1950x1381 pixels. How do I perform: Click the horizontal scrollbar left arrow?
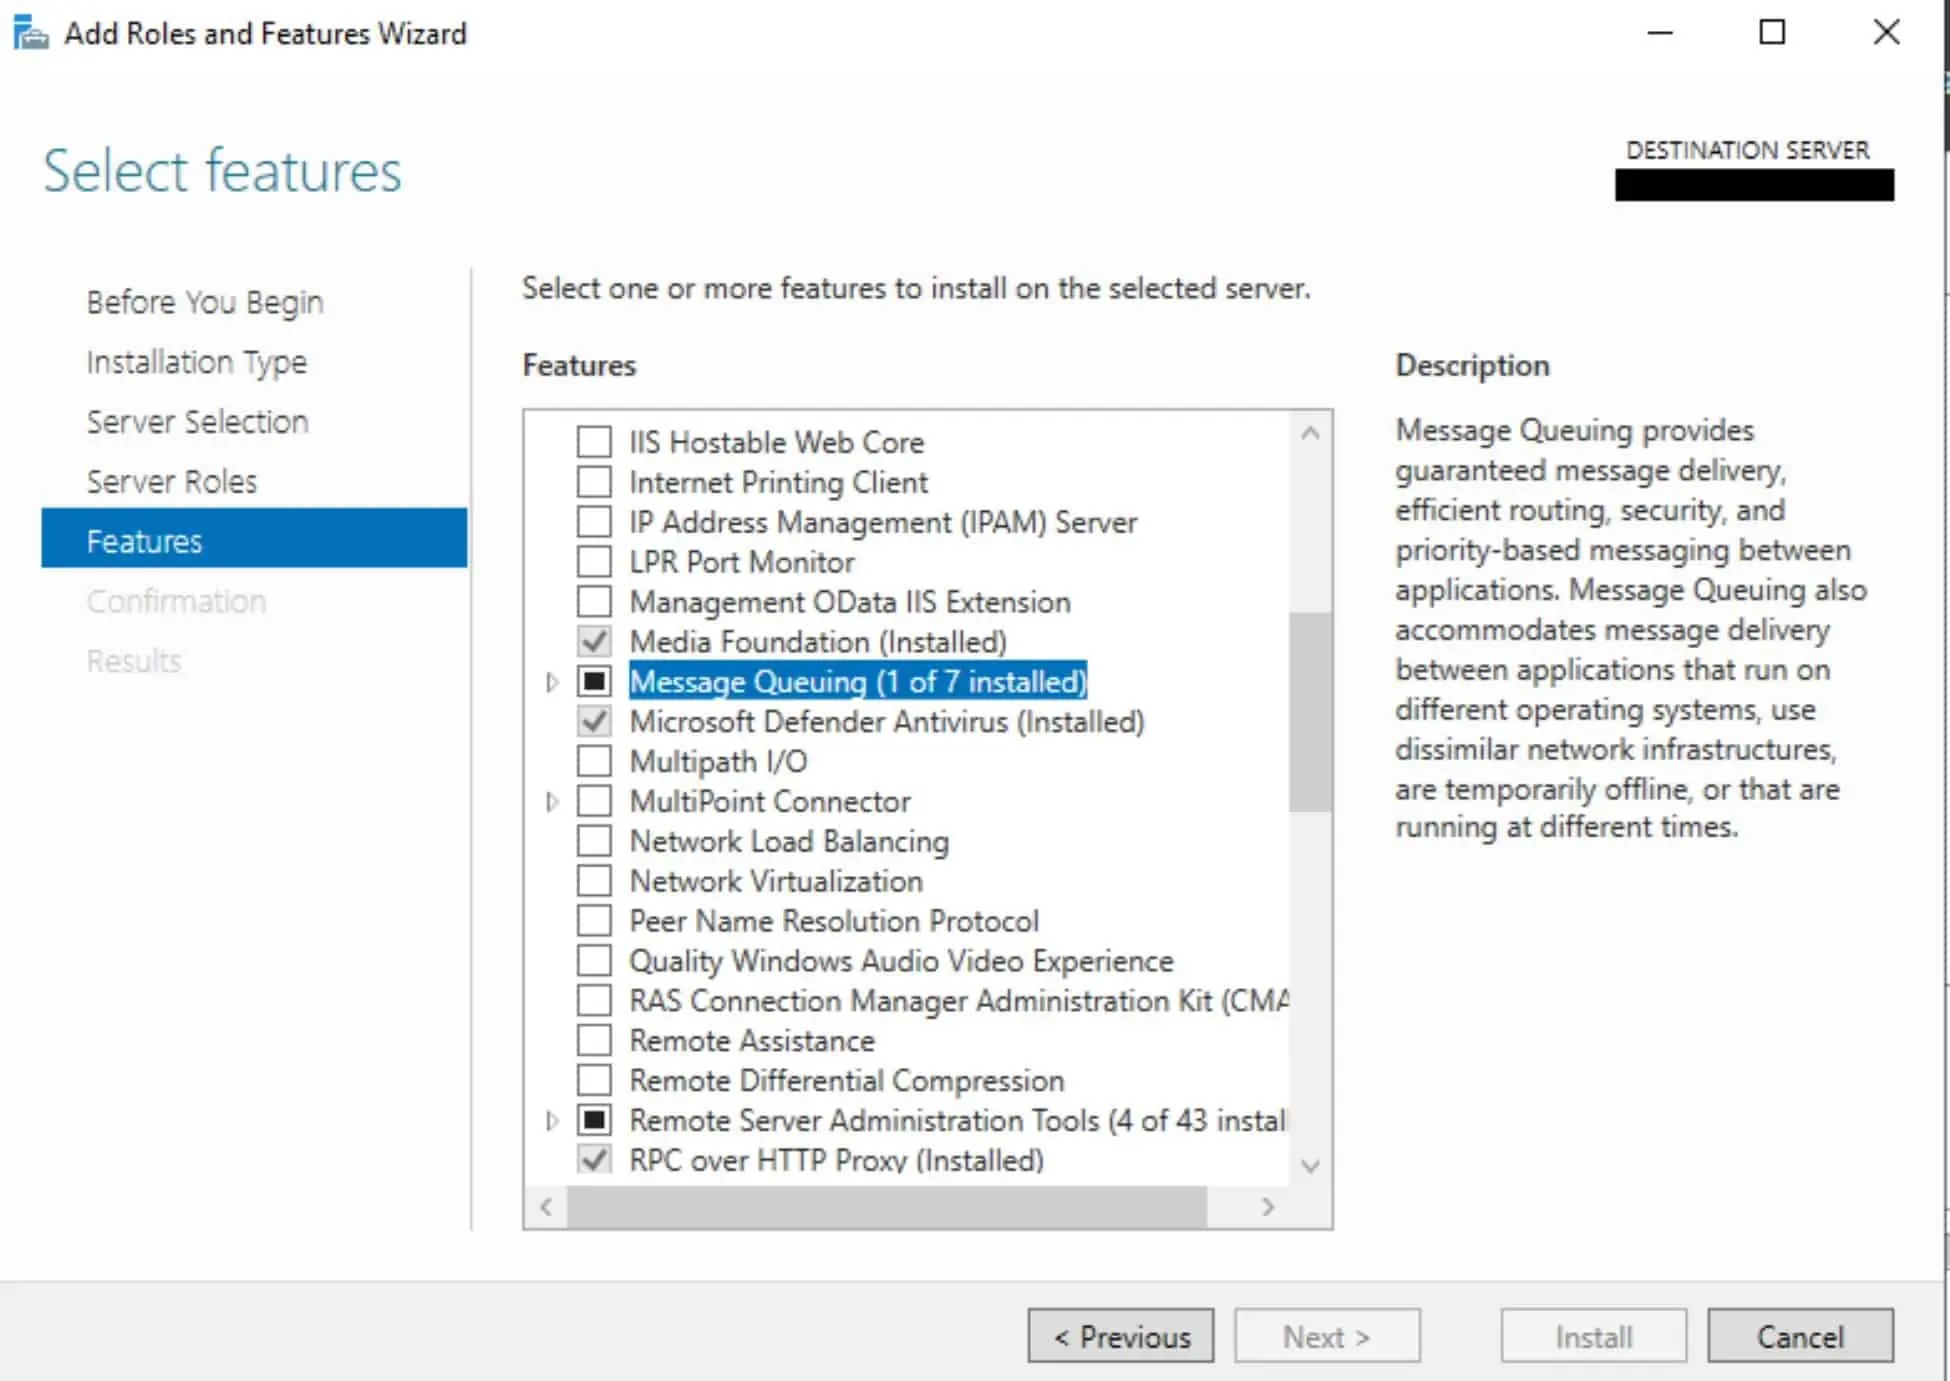click(x=546, y=1207)
